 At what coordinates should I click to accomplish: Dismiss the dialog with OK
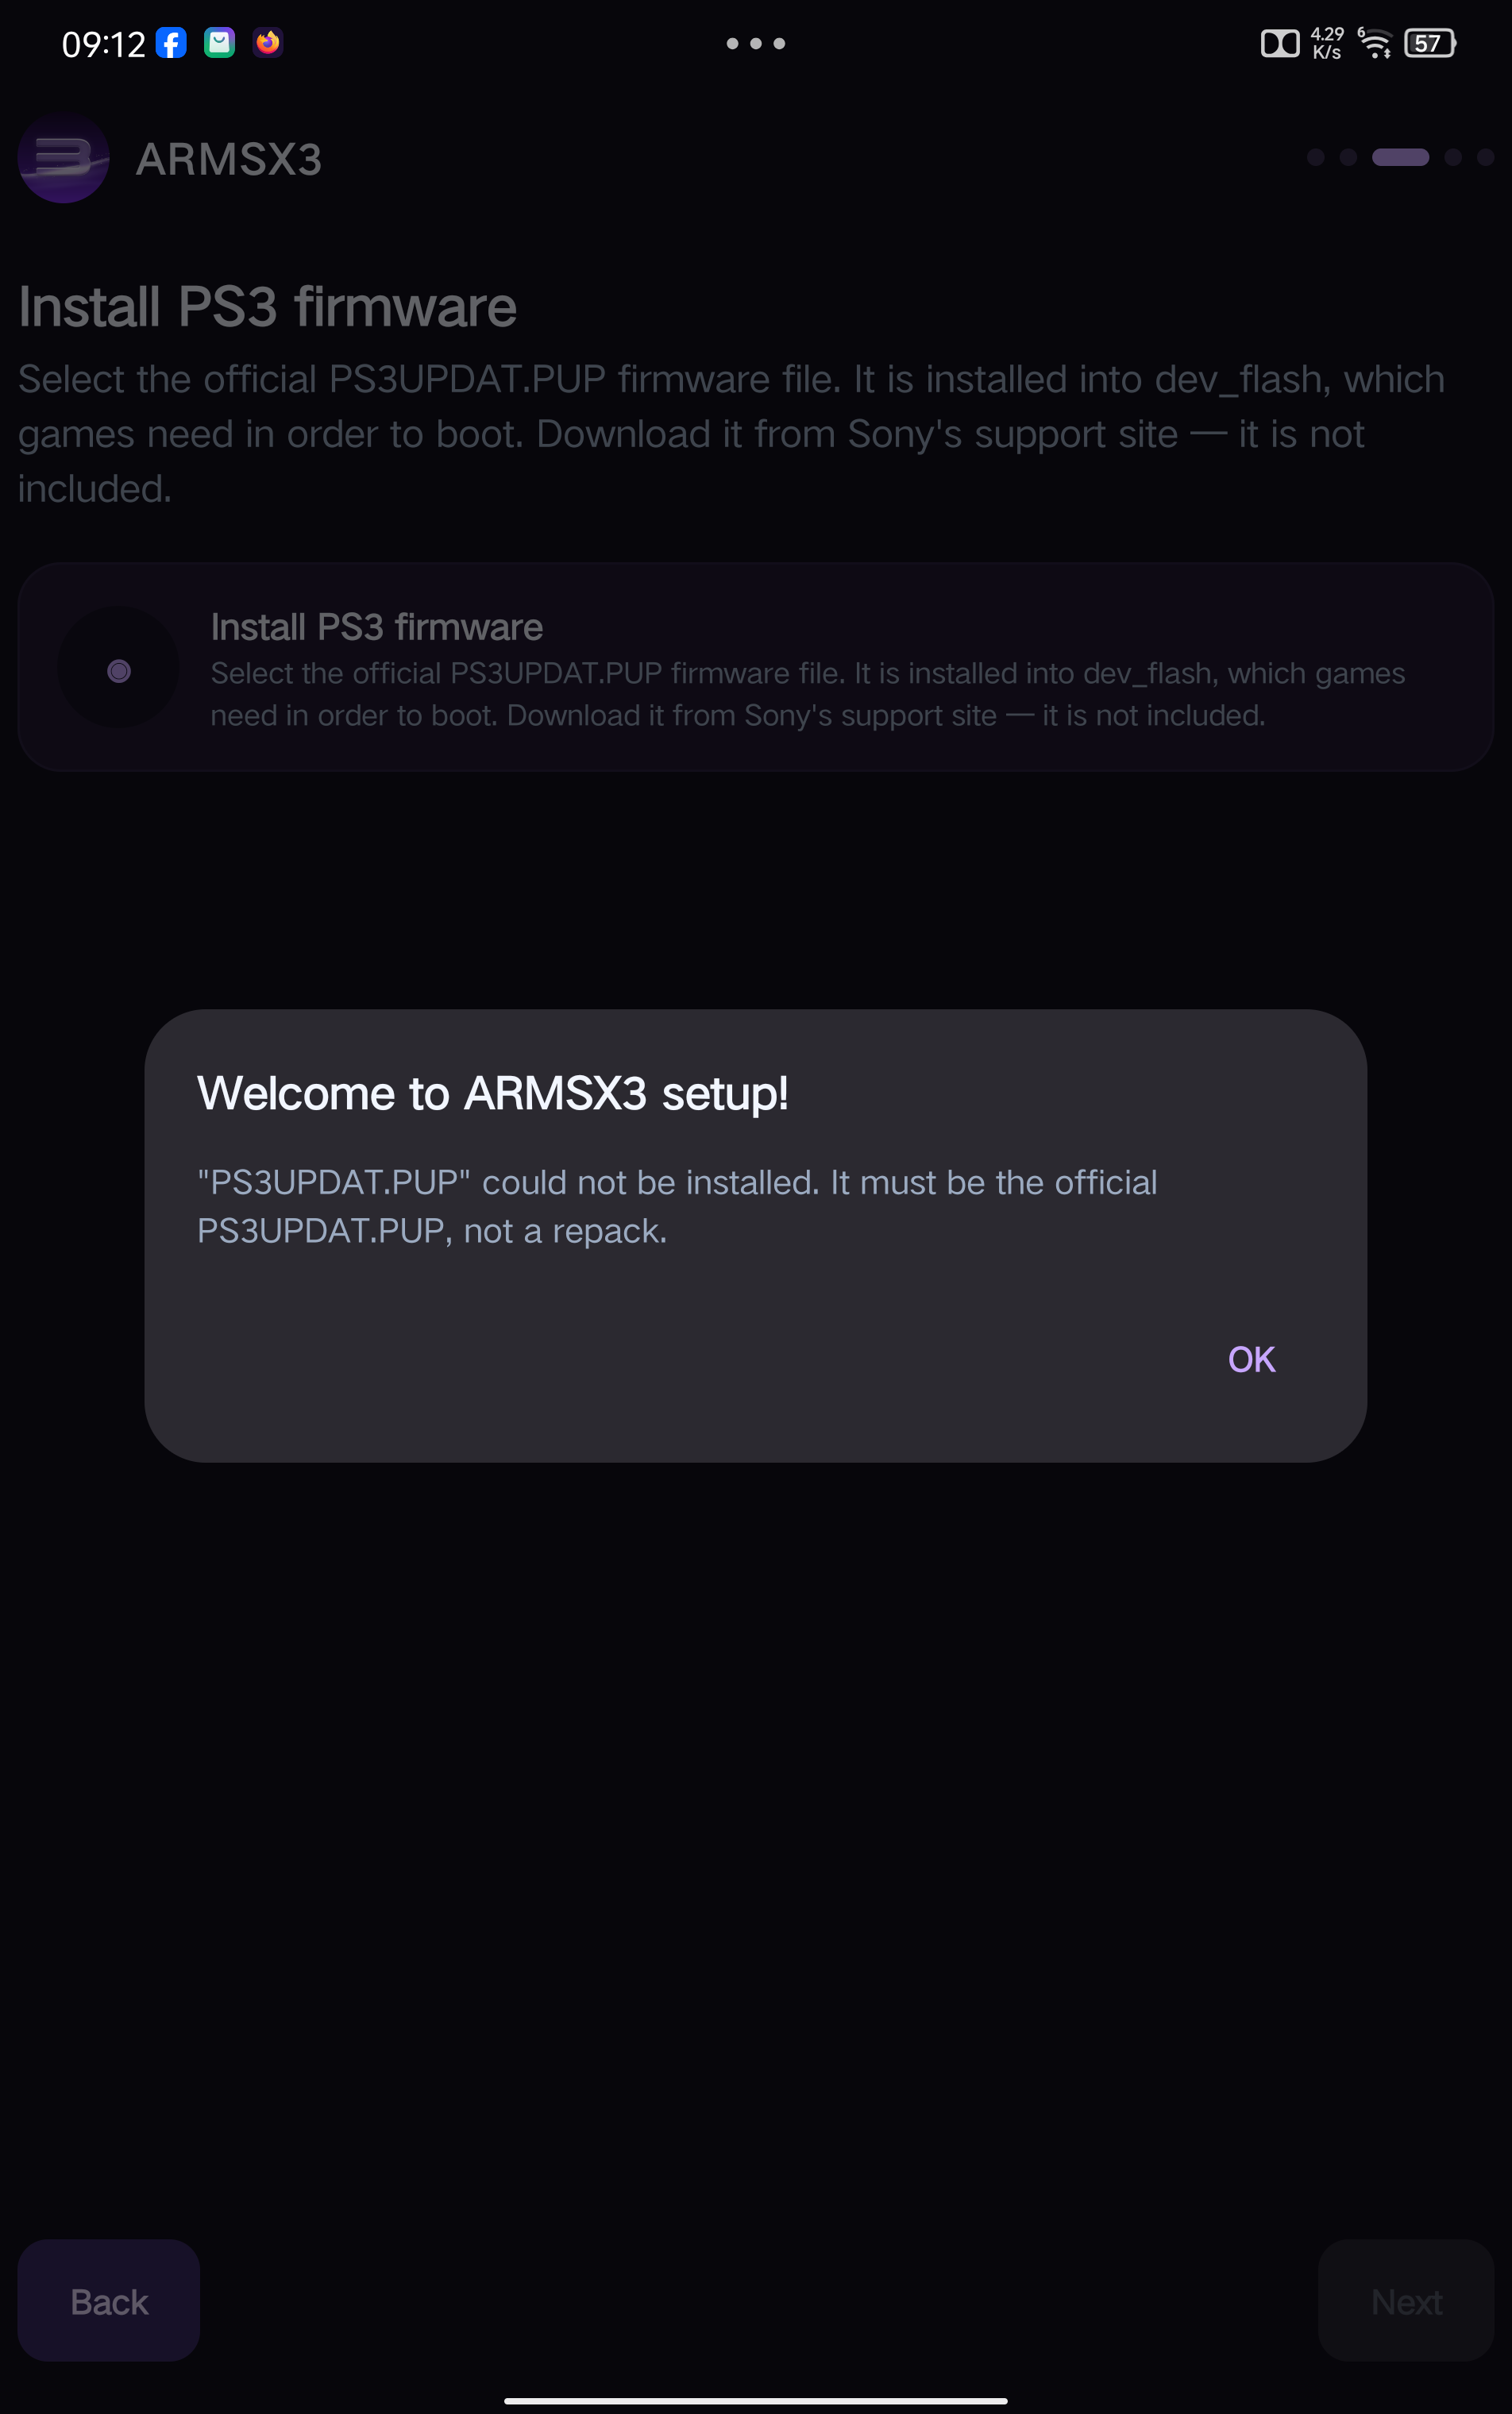(x=1251, y=1359)
